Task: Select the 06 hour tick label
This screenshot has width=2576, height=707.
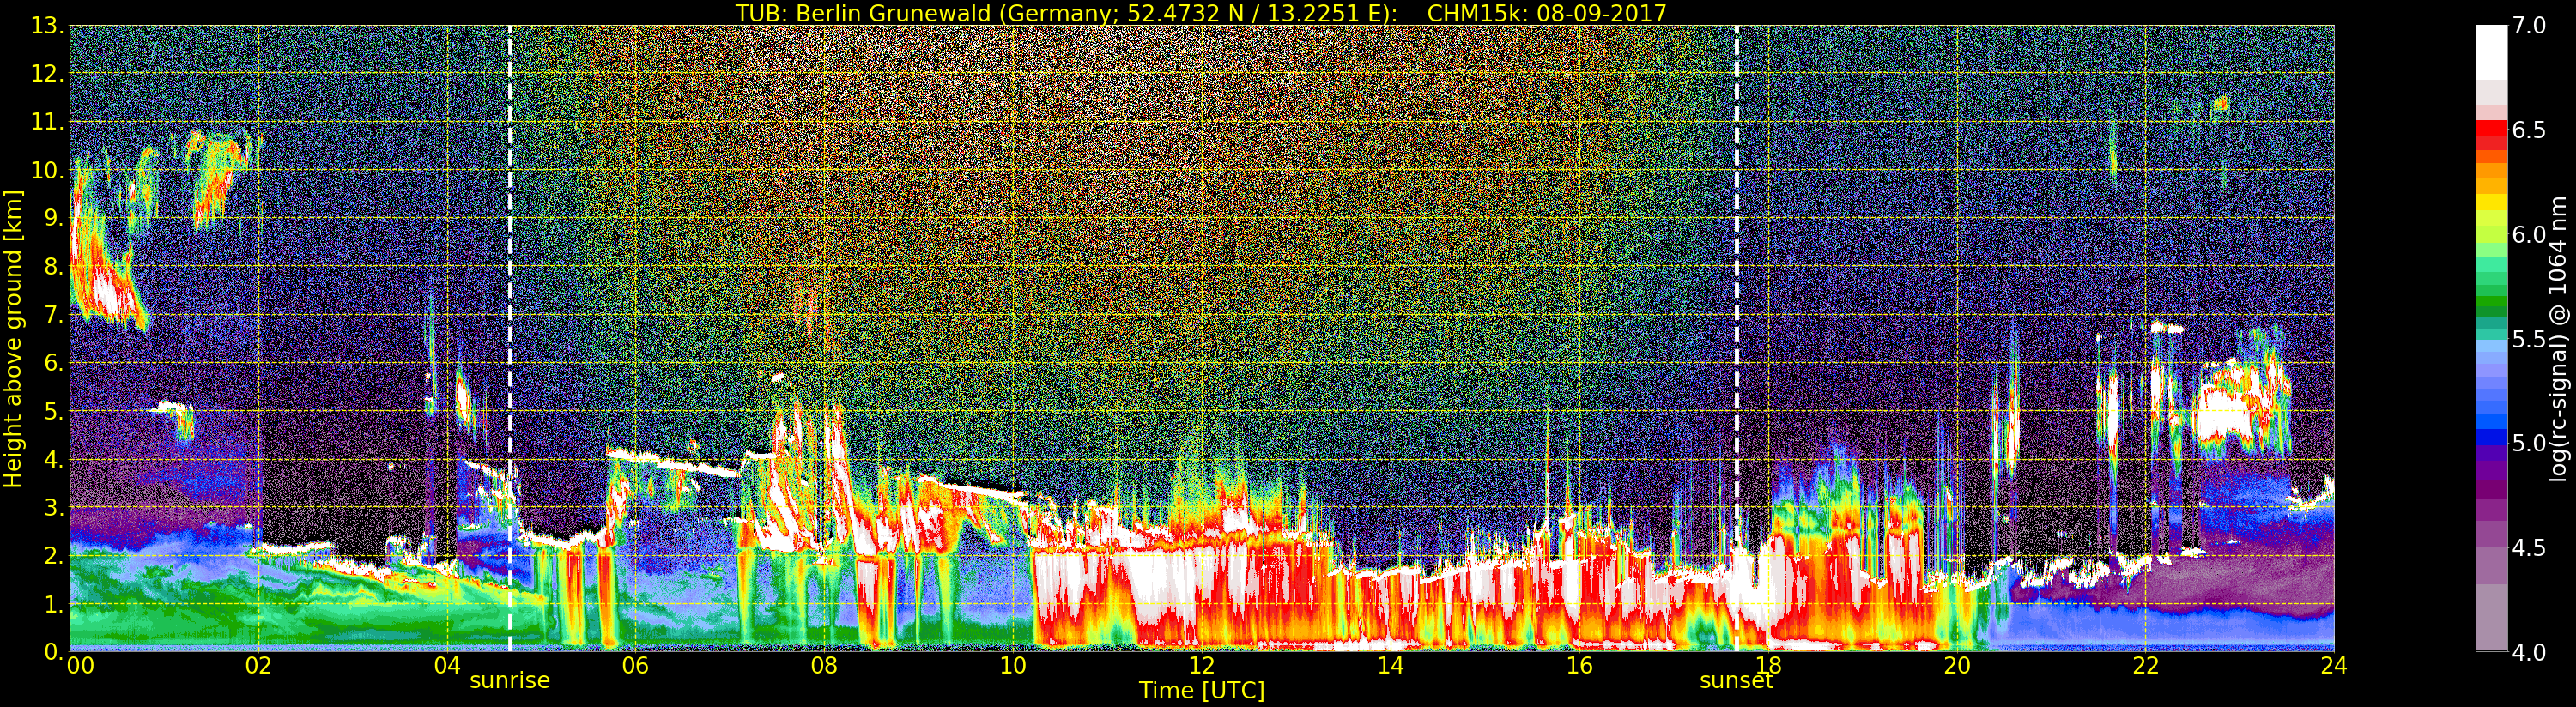Action: [635, 666]
